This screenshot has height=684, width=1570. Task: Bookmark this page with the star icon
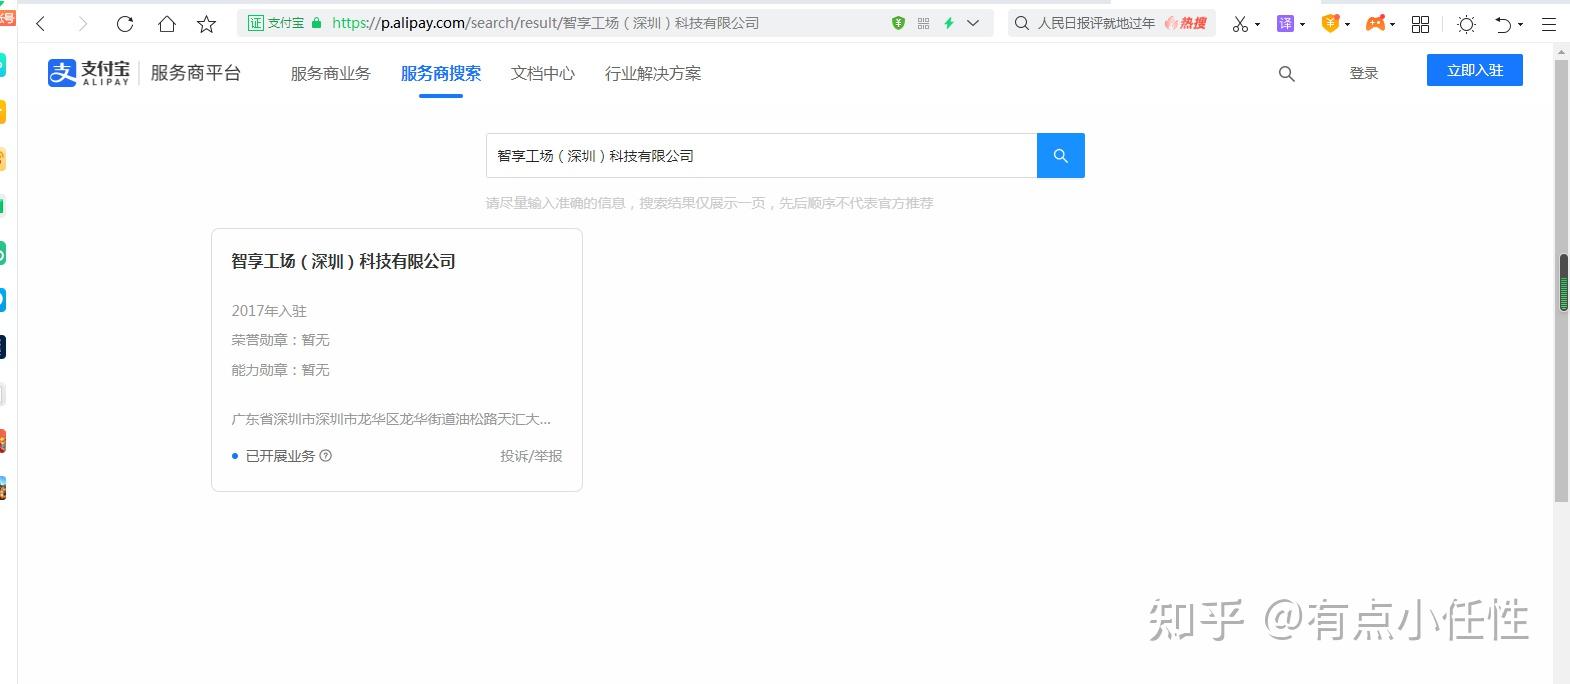pos(207,23)
